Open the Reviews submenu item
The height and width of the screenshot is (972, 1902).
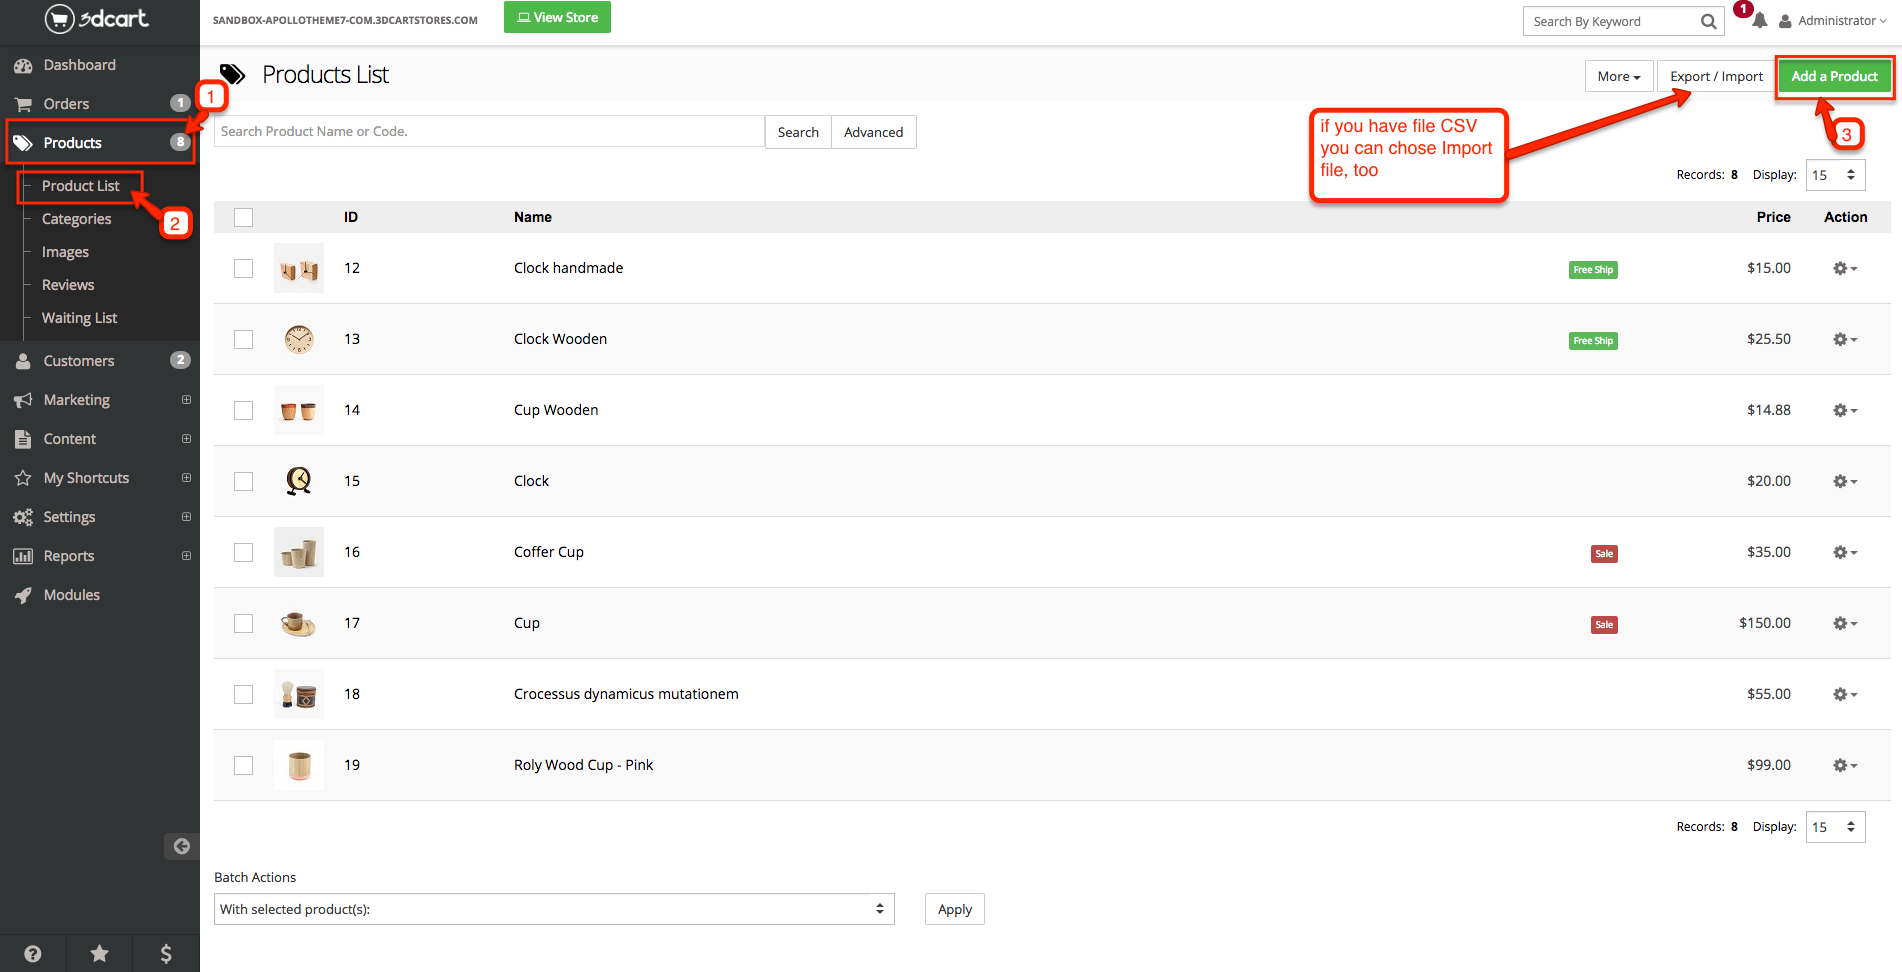pyautogui.click(x=68, y=285)
